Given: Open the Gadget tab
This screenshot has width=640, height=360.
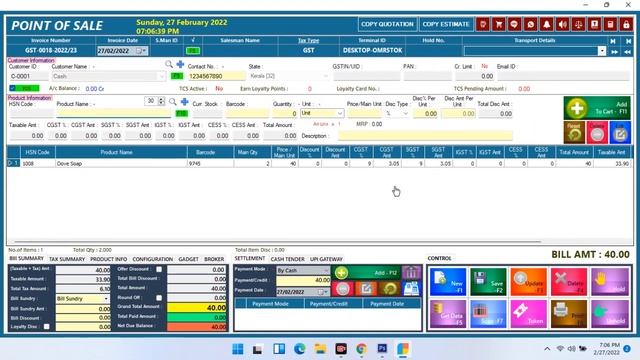Looking at the screenshot, I should (189, 259).
